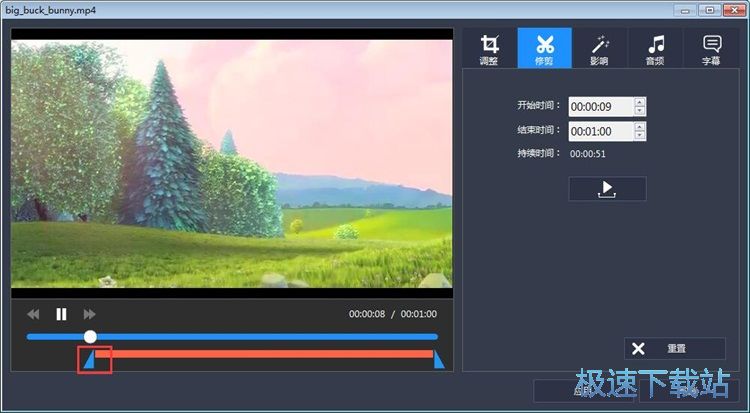The height and width of the screenshot is (413, 750).
Task: Click the playback time 00:00:08 / 00:01:00
Action: coord(393,314)
